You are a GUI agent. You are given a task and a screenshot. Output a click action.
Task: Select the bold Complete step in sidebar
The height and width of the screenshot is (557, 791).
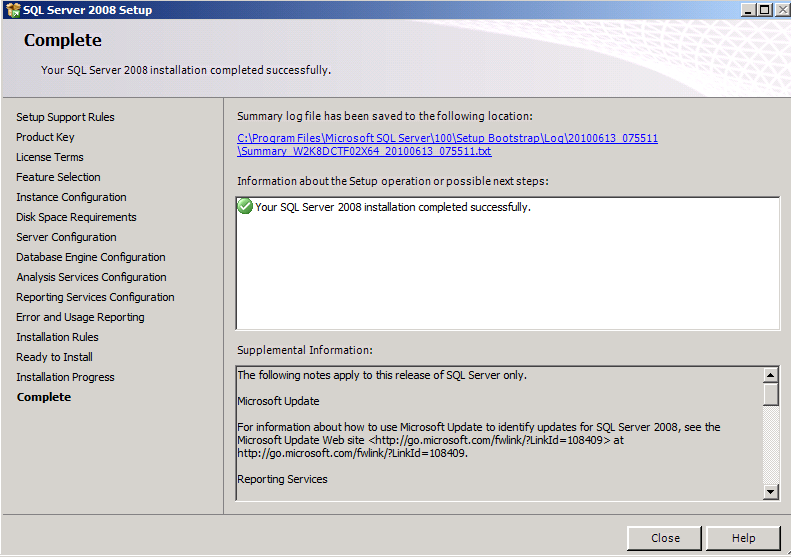click(x=44, y=397)
